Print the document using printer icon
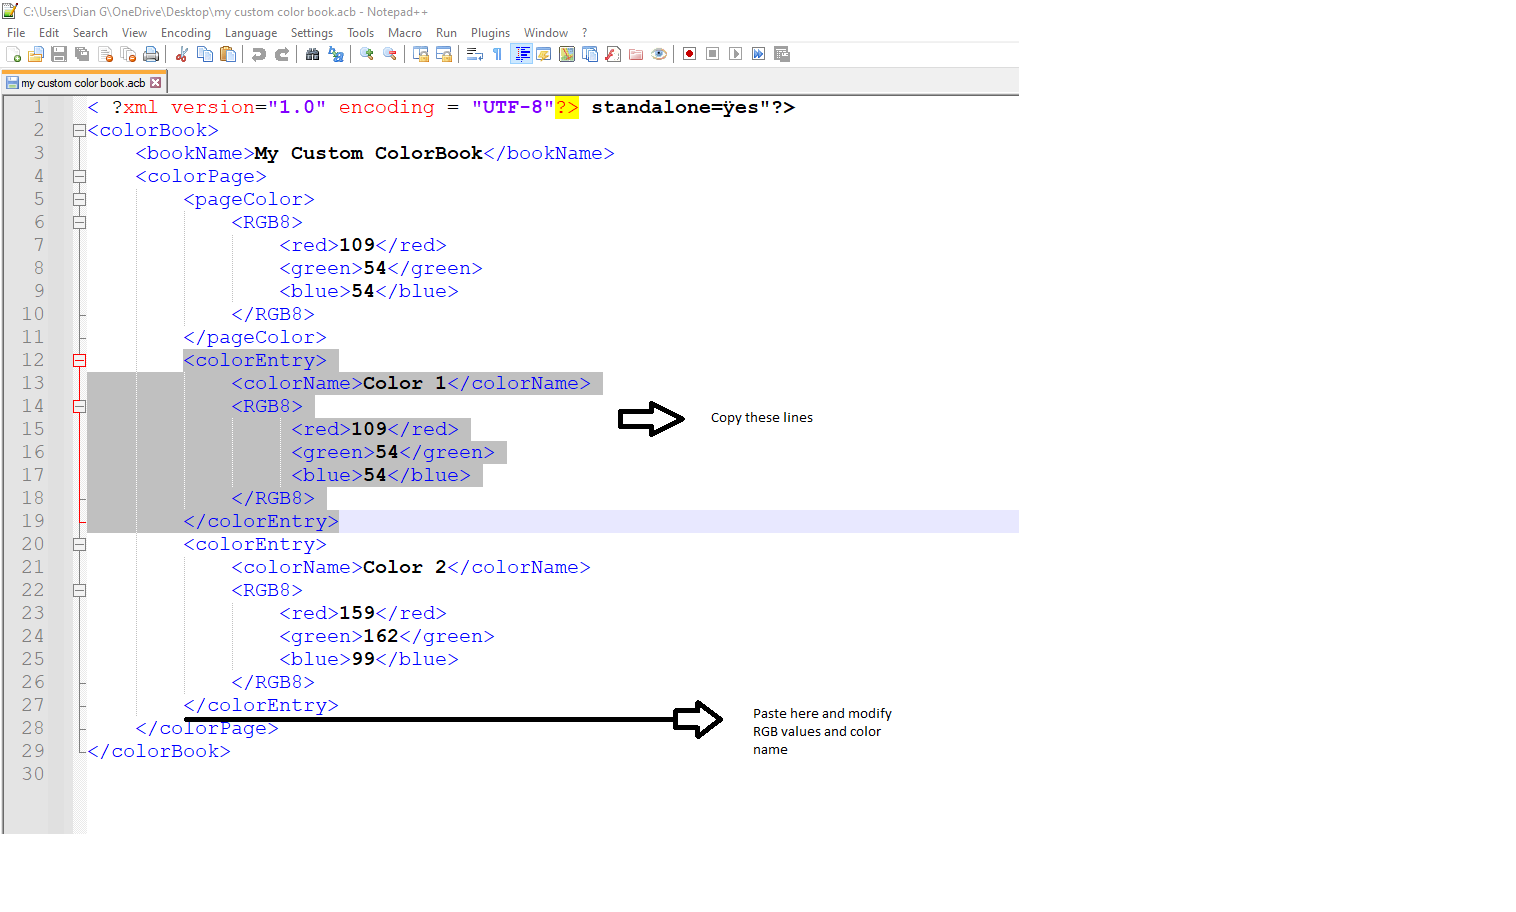The height and width of the screenshot is (912, 1516). point(151,54)
